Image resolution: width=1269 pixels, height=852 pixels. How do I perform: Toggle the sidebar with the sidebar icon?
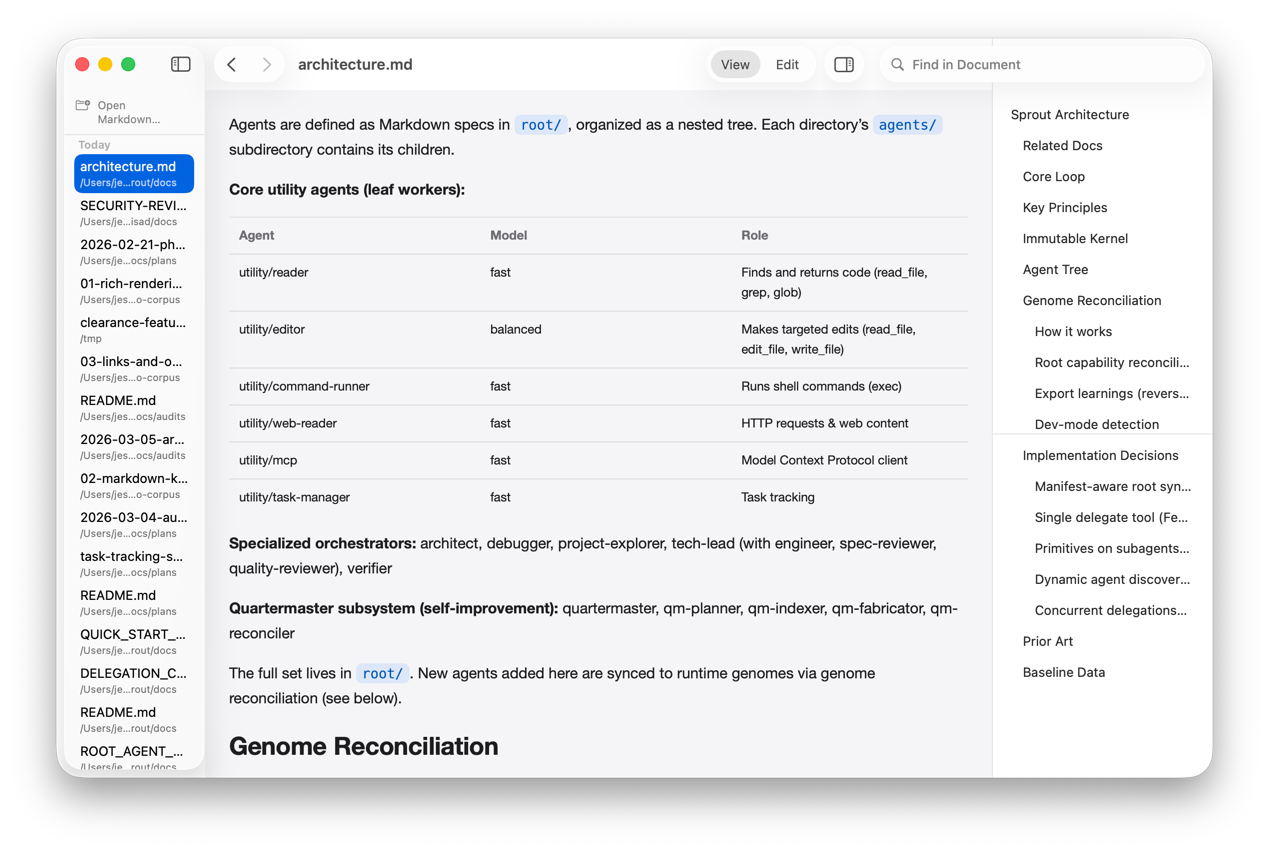(181, 63)
